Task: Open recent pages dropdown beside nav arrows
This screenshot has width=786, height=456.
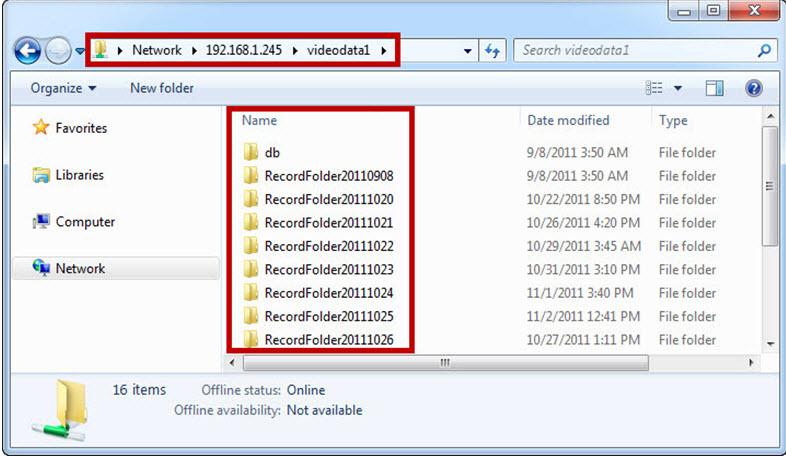Action: [80, 51]
